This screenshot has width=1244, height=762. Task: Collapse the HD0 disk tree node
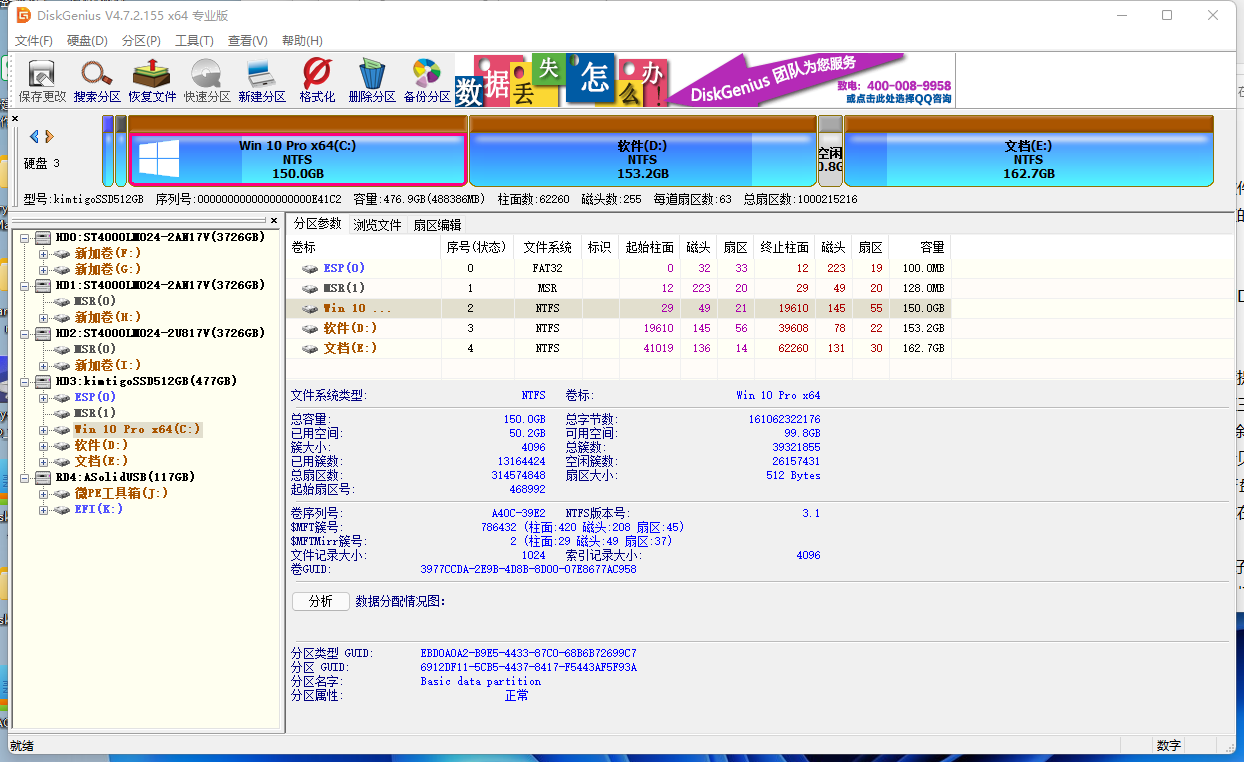click(x=24, y=238)
